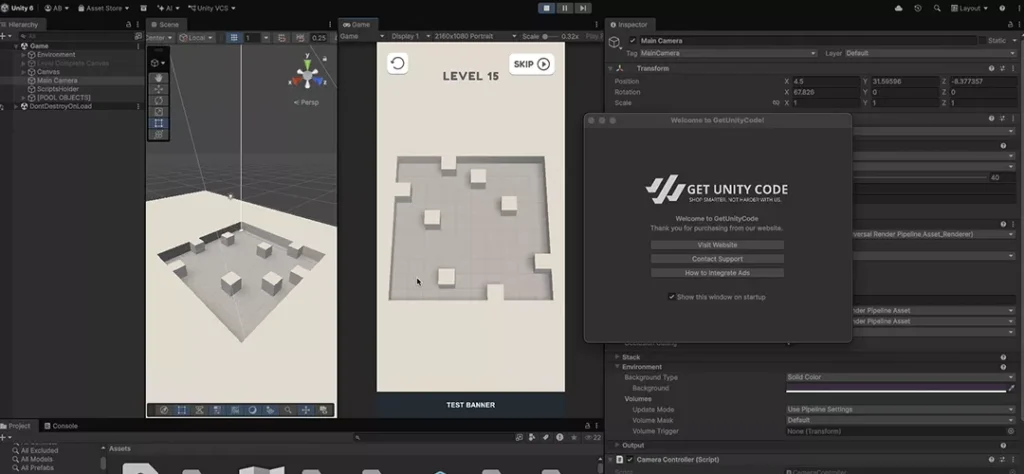Select the Rect tool in Scene toolbar
This screenshot has width=1024, height=474.
158,123
